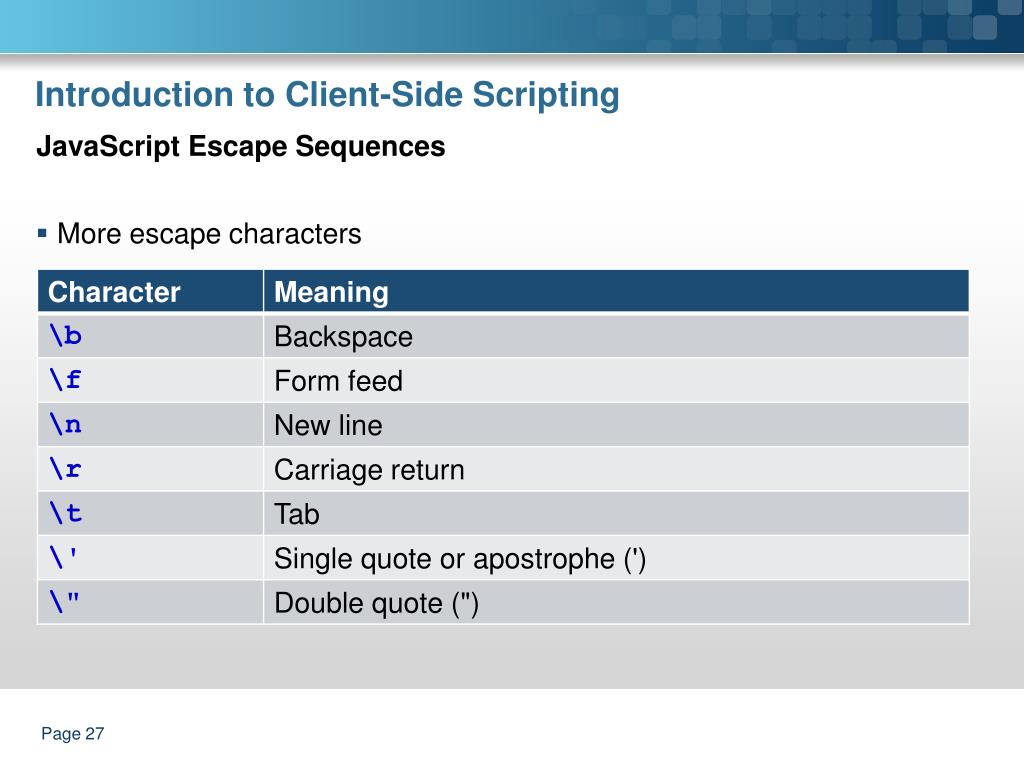Select the Tab meaning cell
This screenshot has width=1024, height=768.
click(616, 514)
